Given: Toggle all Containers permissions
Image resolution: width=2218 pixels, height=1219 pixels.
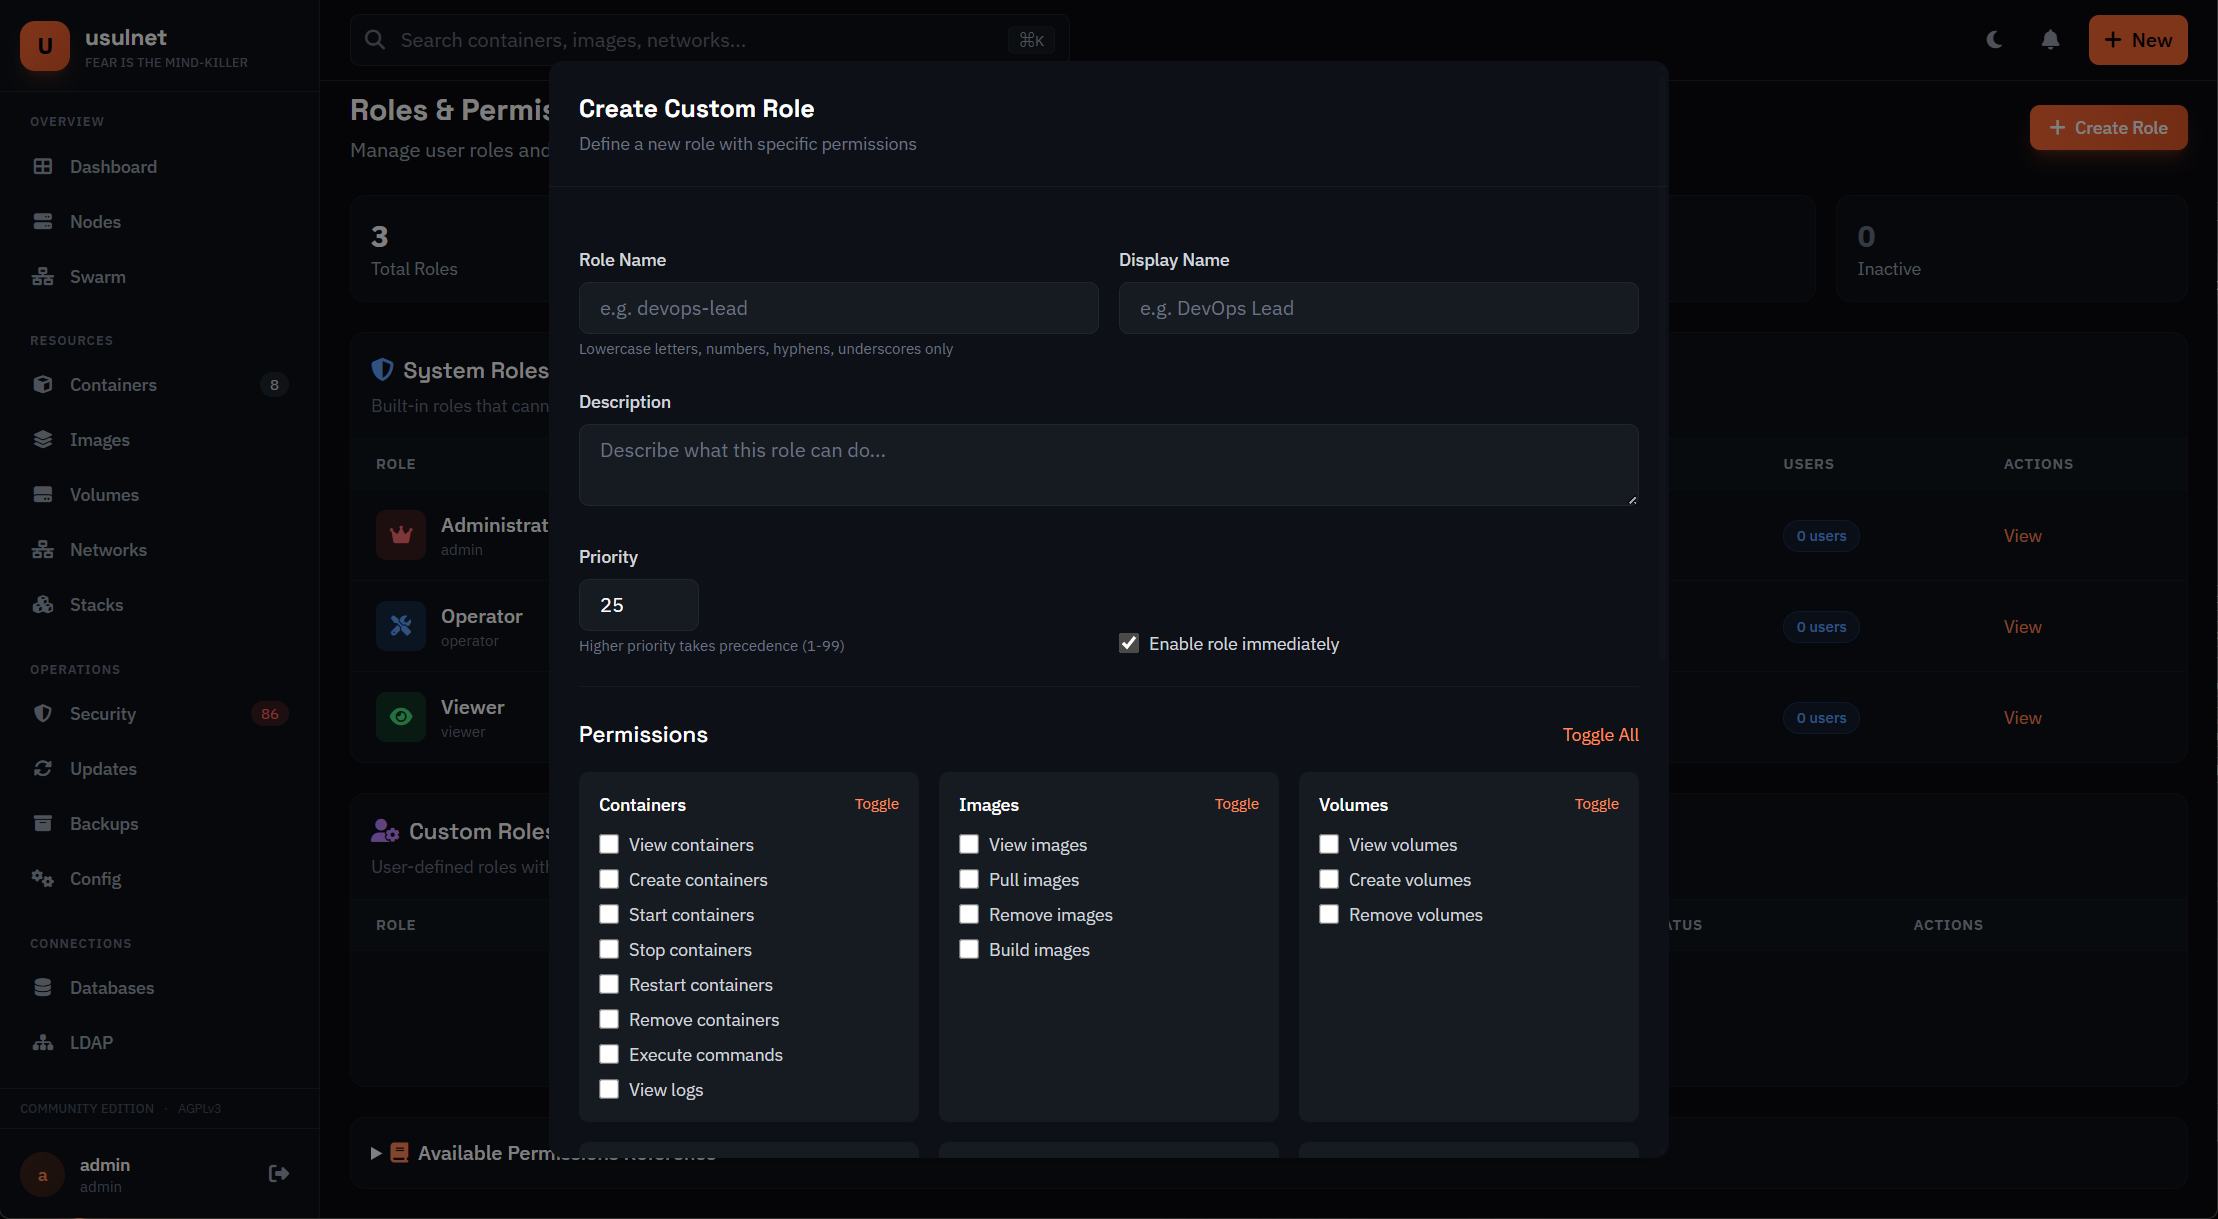Looking at the screenshot, I should [876, 804].
